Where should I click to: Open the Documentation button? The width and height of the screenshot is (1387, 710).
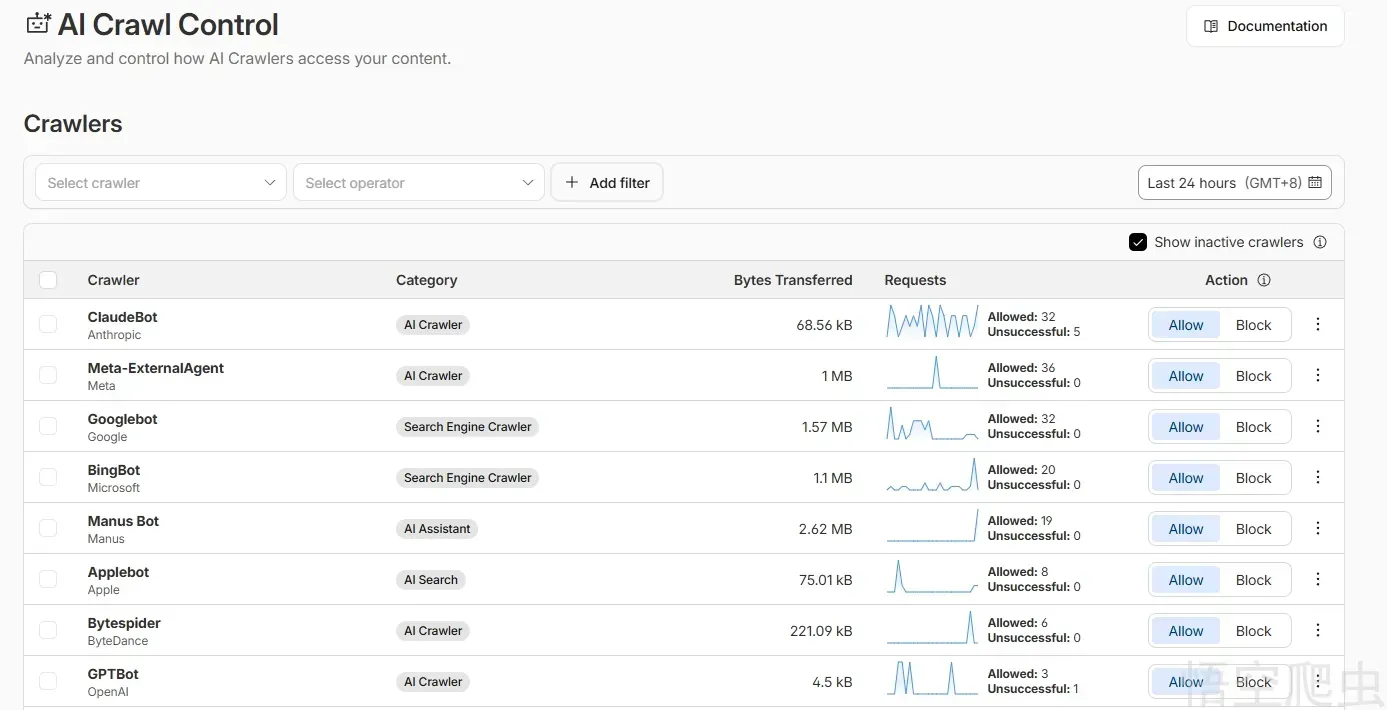[1265, 26]
